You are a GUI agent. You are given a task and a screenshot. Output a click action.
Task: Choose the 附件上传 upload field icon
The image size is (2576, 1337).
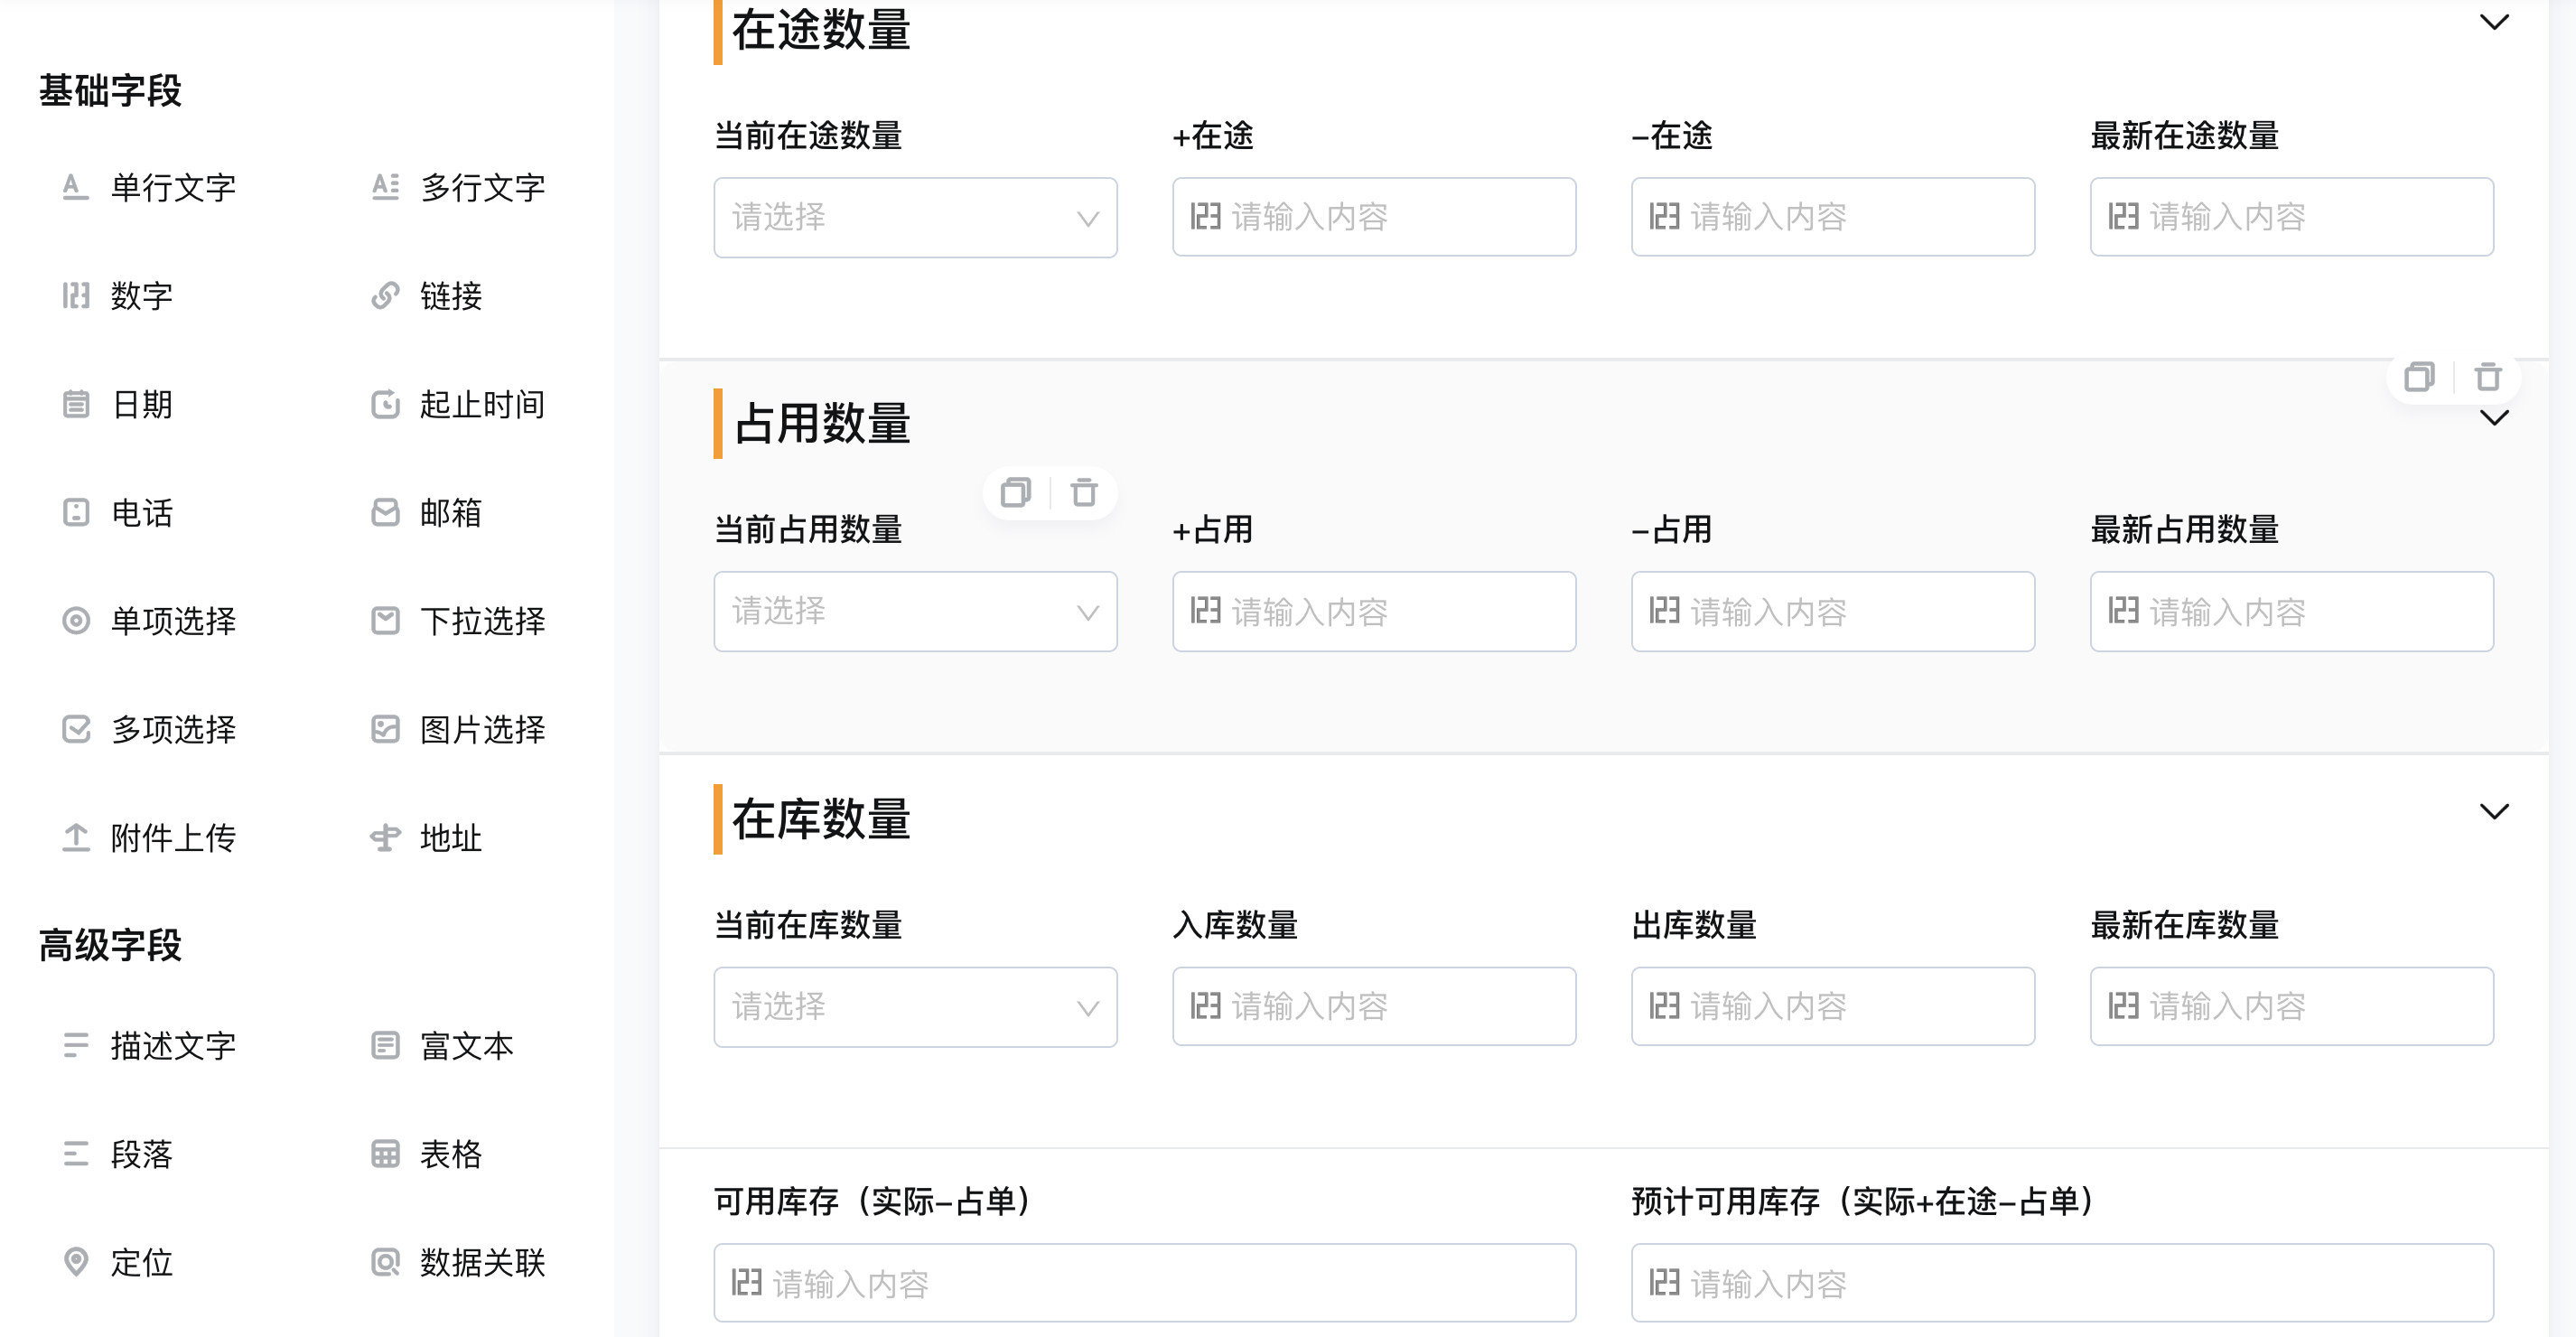click(x=76, y=837)
